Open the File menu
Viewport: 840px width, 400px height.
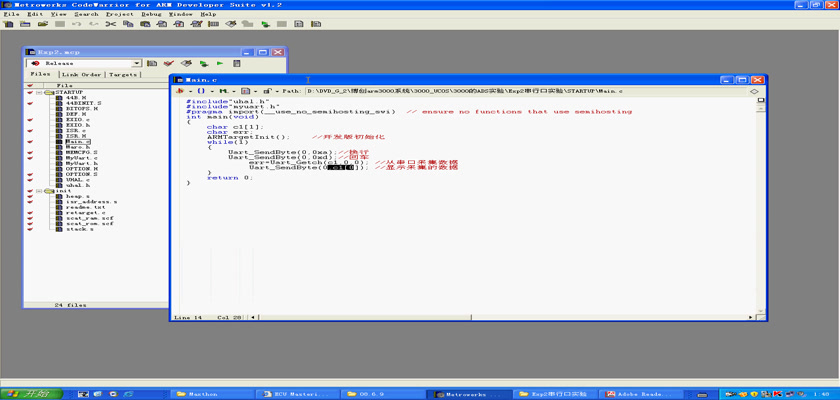[x=11, y=14]
